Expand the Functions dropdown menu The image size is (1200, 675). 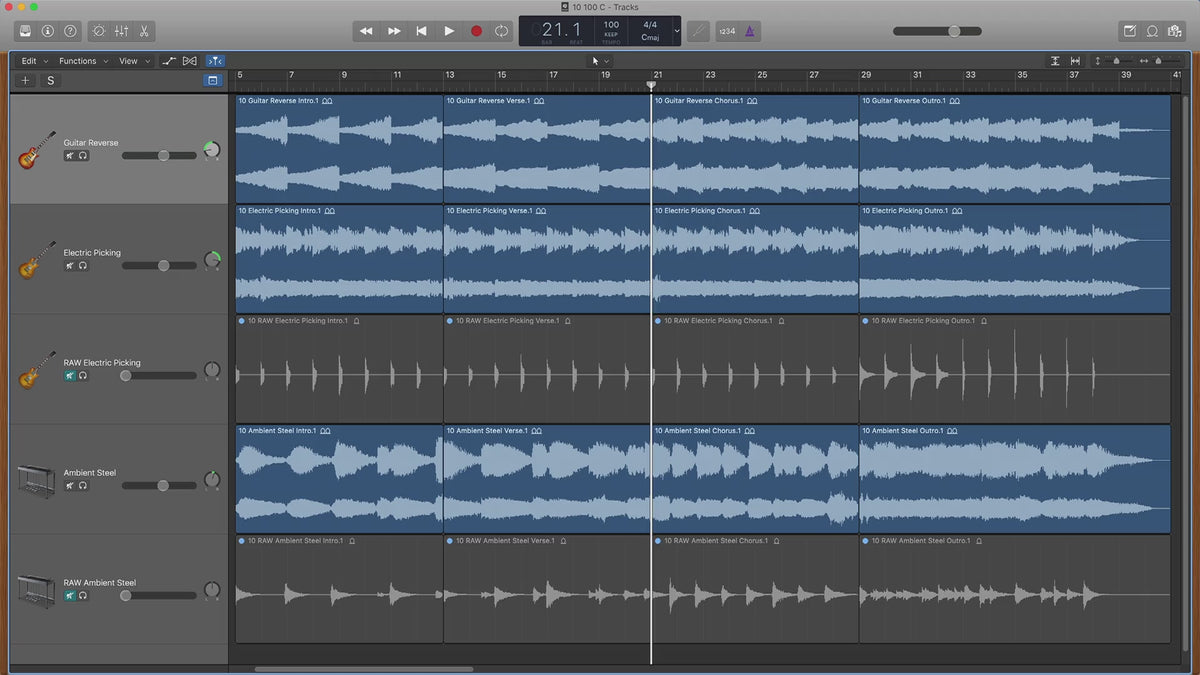83,61
